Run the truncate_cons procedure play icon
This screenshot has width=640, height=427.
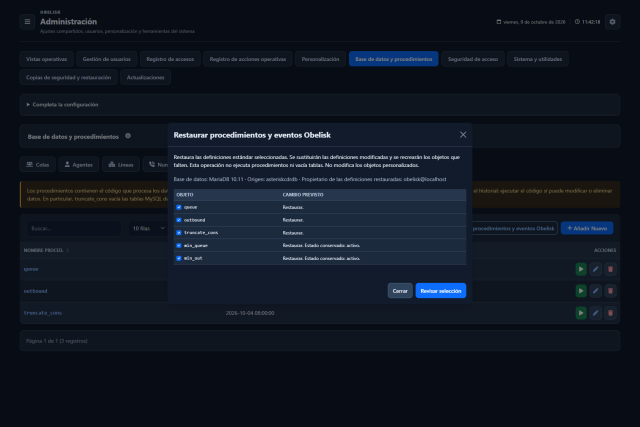pyautogui.click(x=581, y=313)
